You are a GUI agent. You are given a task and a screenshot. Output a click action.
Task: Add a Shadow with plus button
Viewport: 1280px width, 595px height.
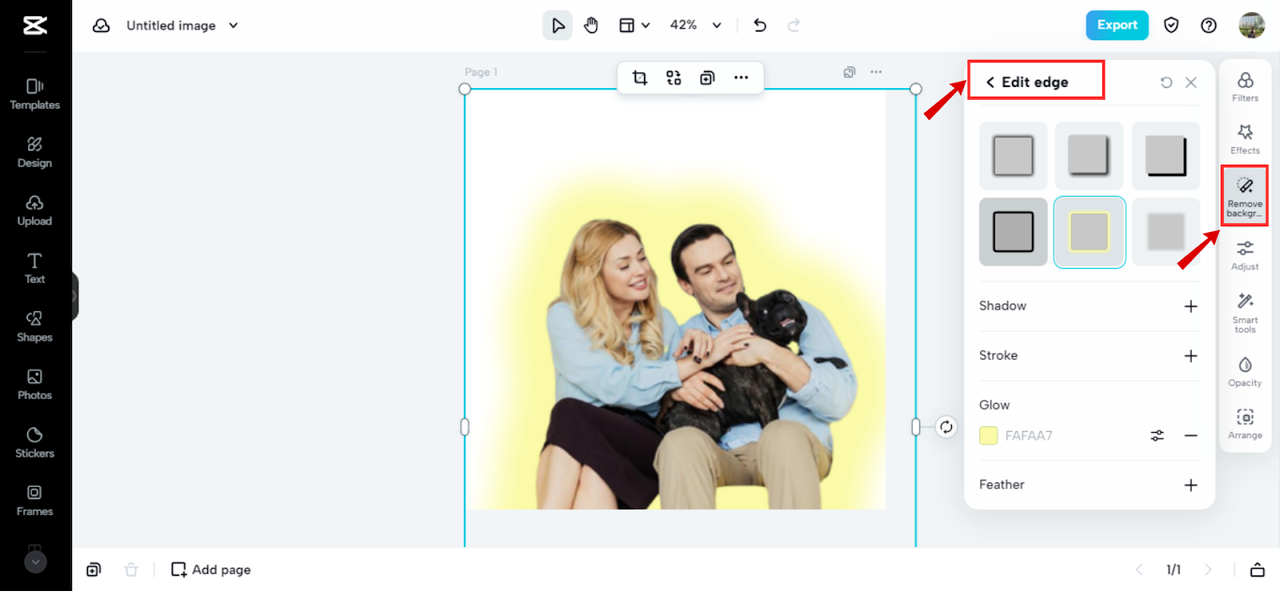[1191, 306]
